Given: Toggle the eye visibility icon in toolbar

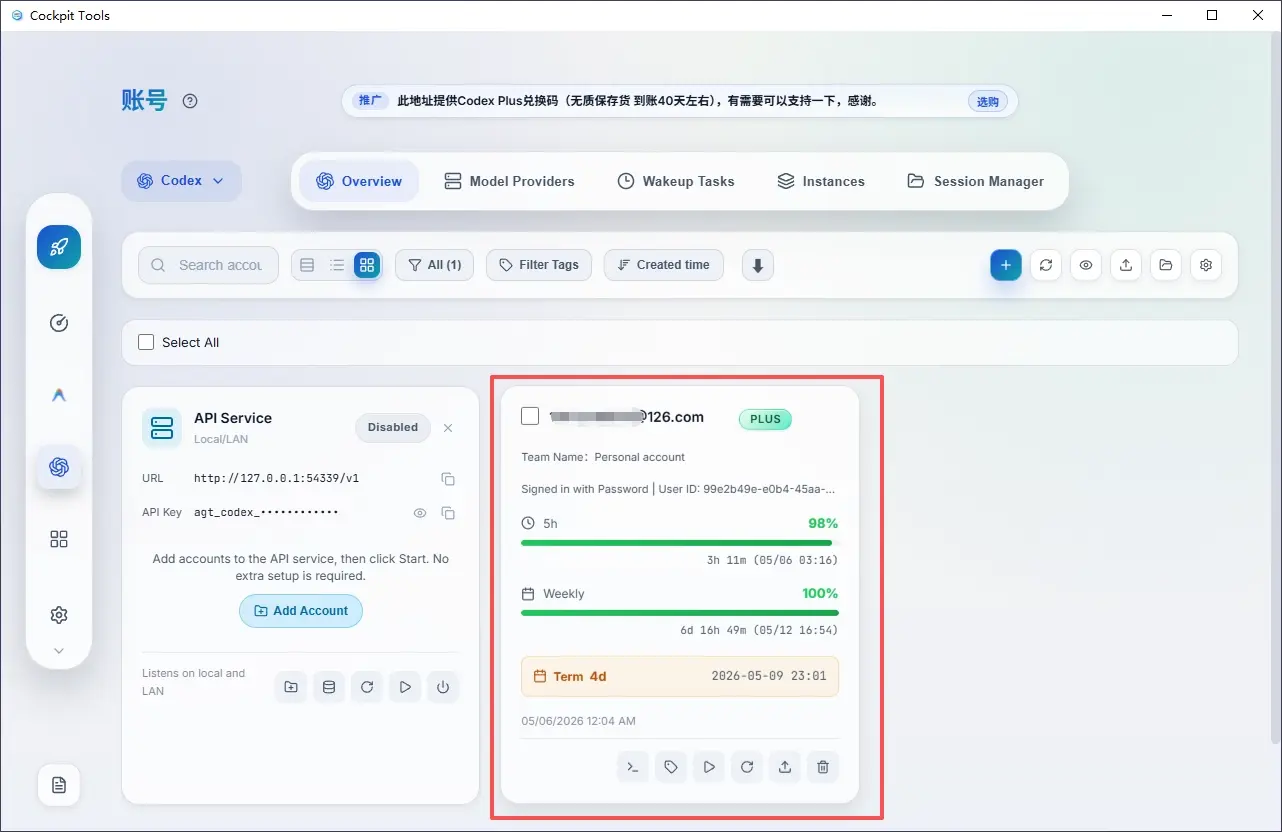Looking at the screenshot, I should (x=1086, y=265).
